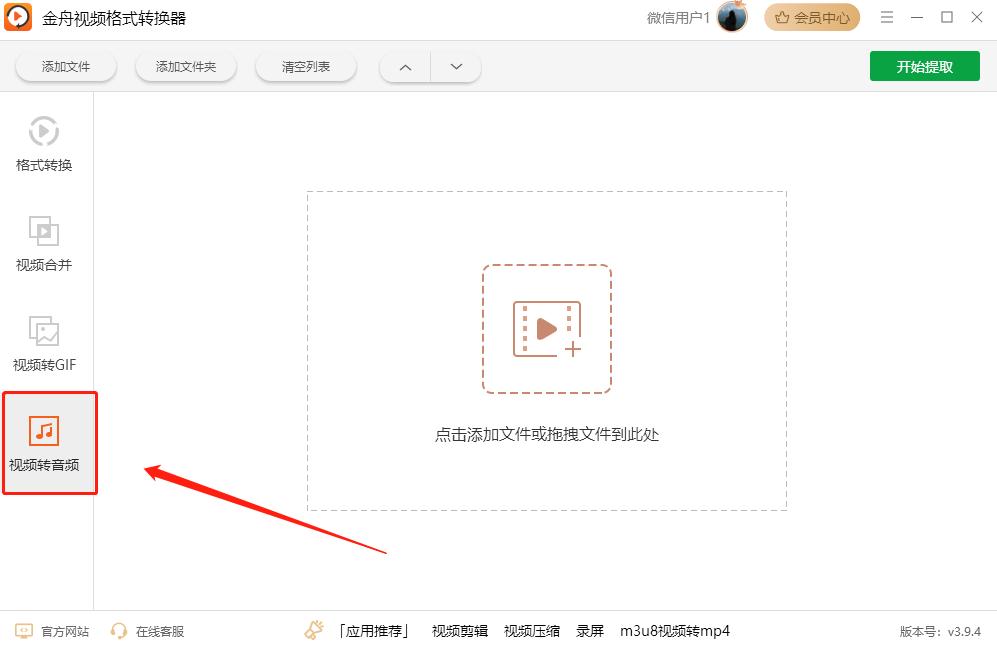Screen dimensions: 997x645
Task: Click the m3u8视频转mp4 link
Action: tap(673, 631)
